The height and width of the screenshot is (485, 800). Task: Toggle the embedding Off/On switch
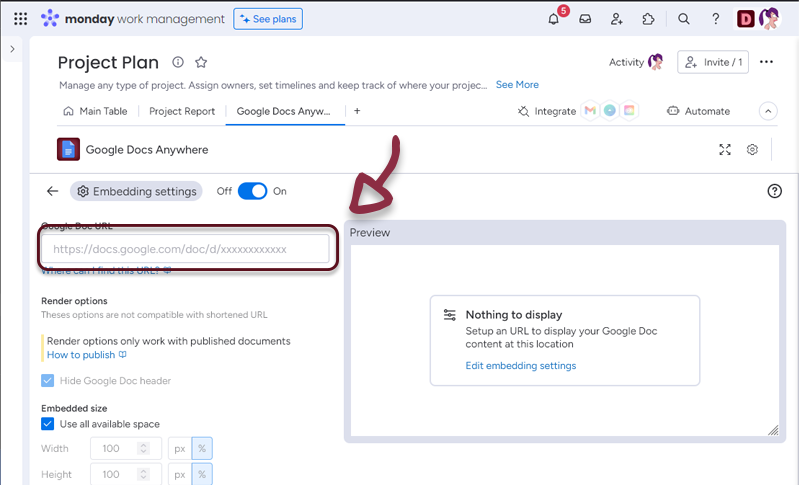coord(252,191)
